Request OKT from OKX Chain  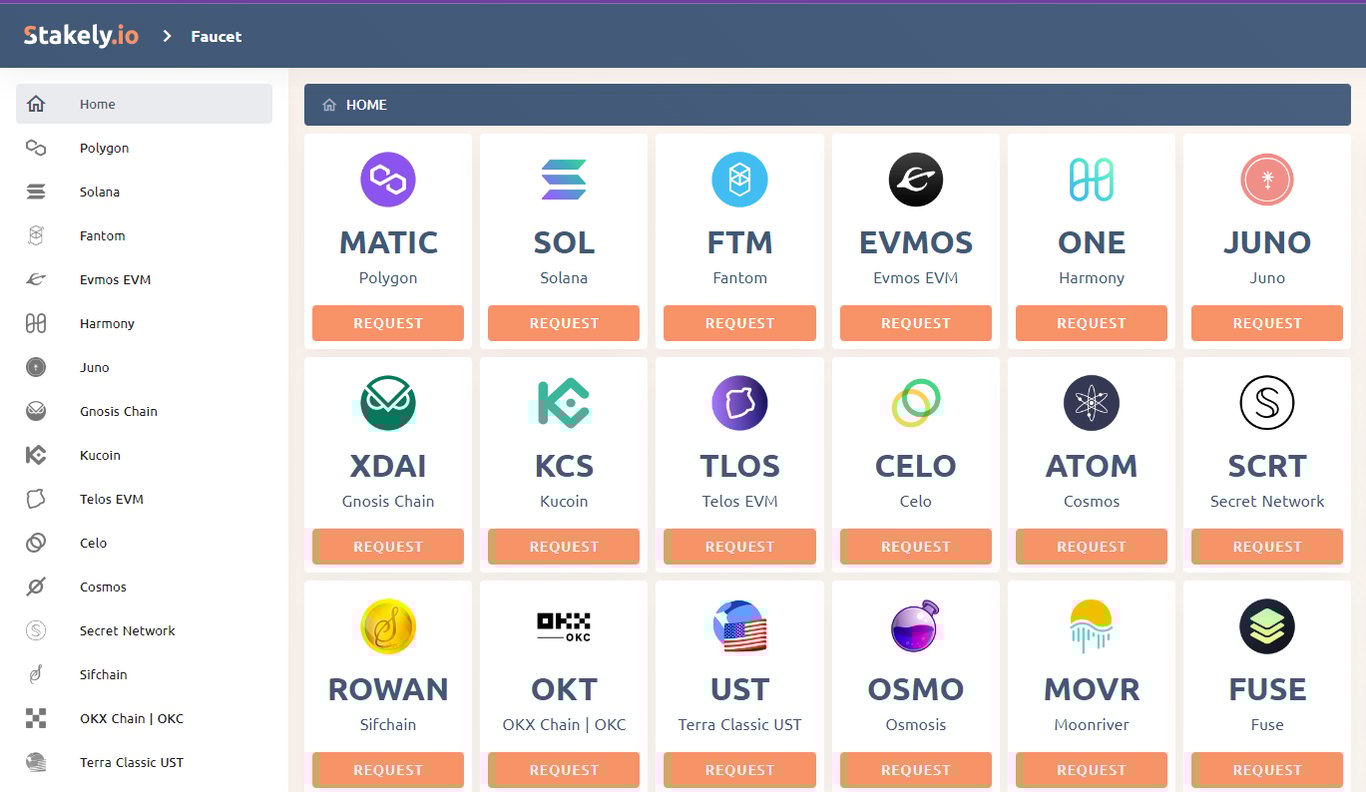coord(564,770)
